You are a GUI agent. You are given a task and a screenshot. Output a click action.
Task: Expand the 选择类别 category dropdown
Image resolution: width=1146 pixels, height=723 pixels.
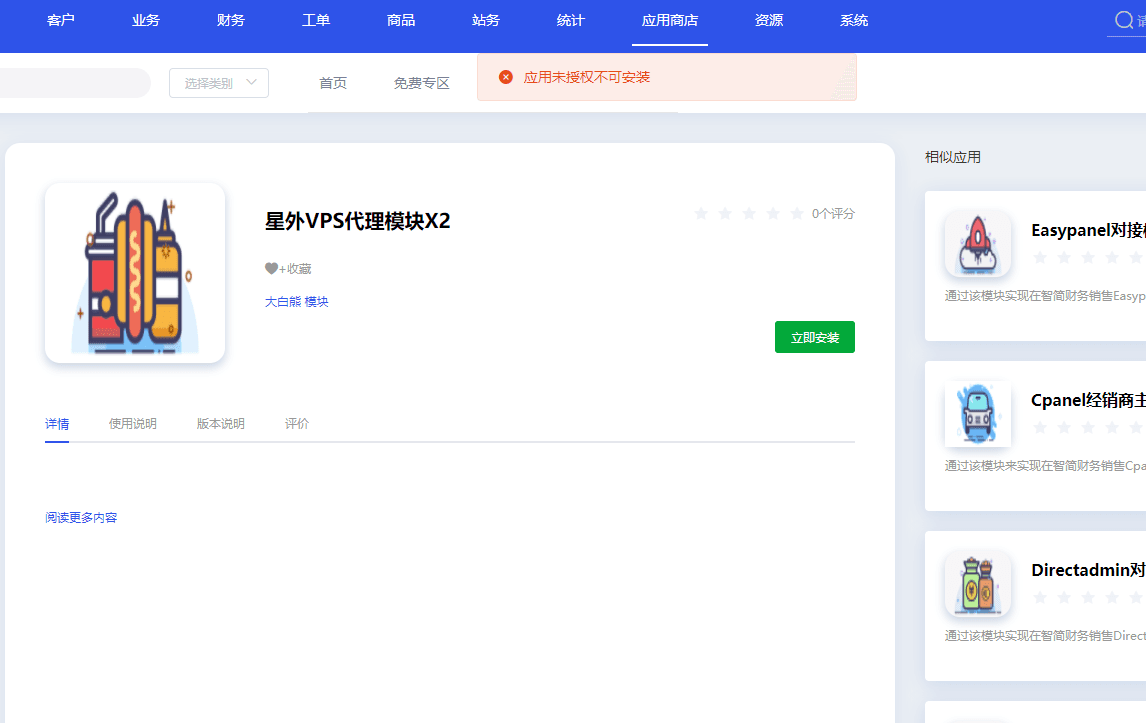[219, 83]
